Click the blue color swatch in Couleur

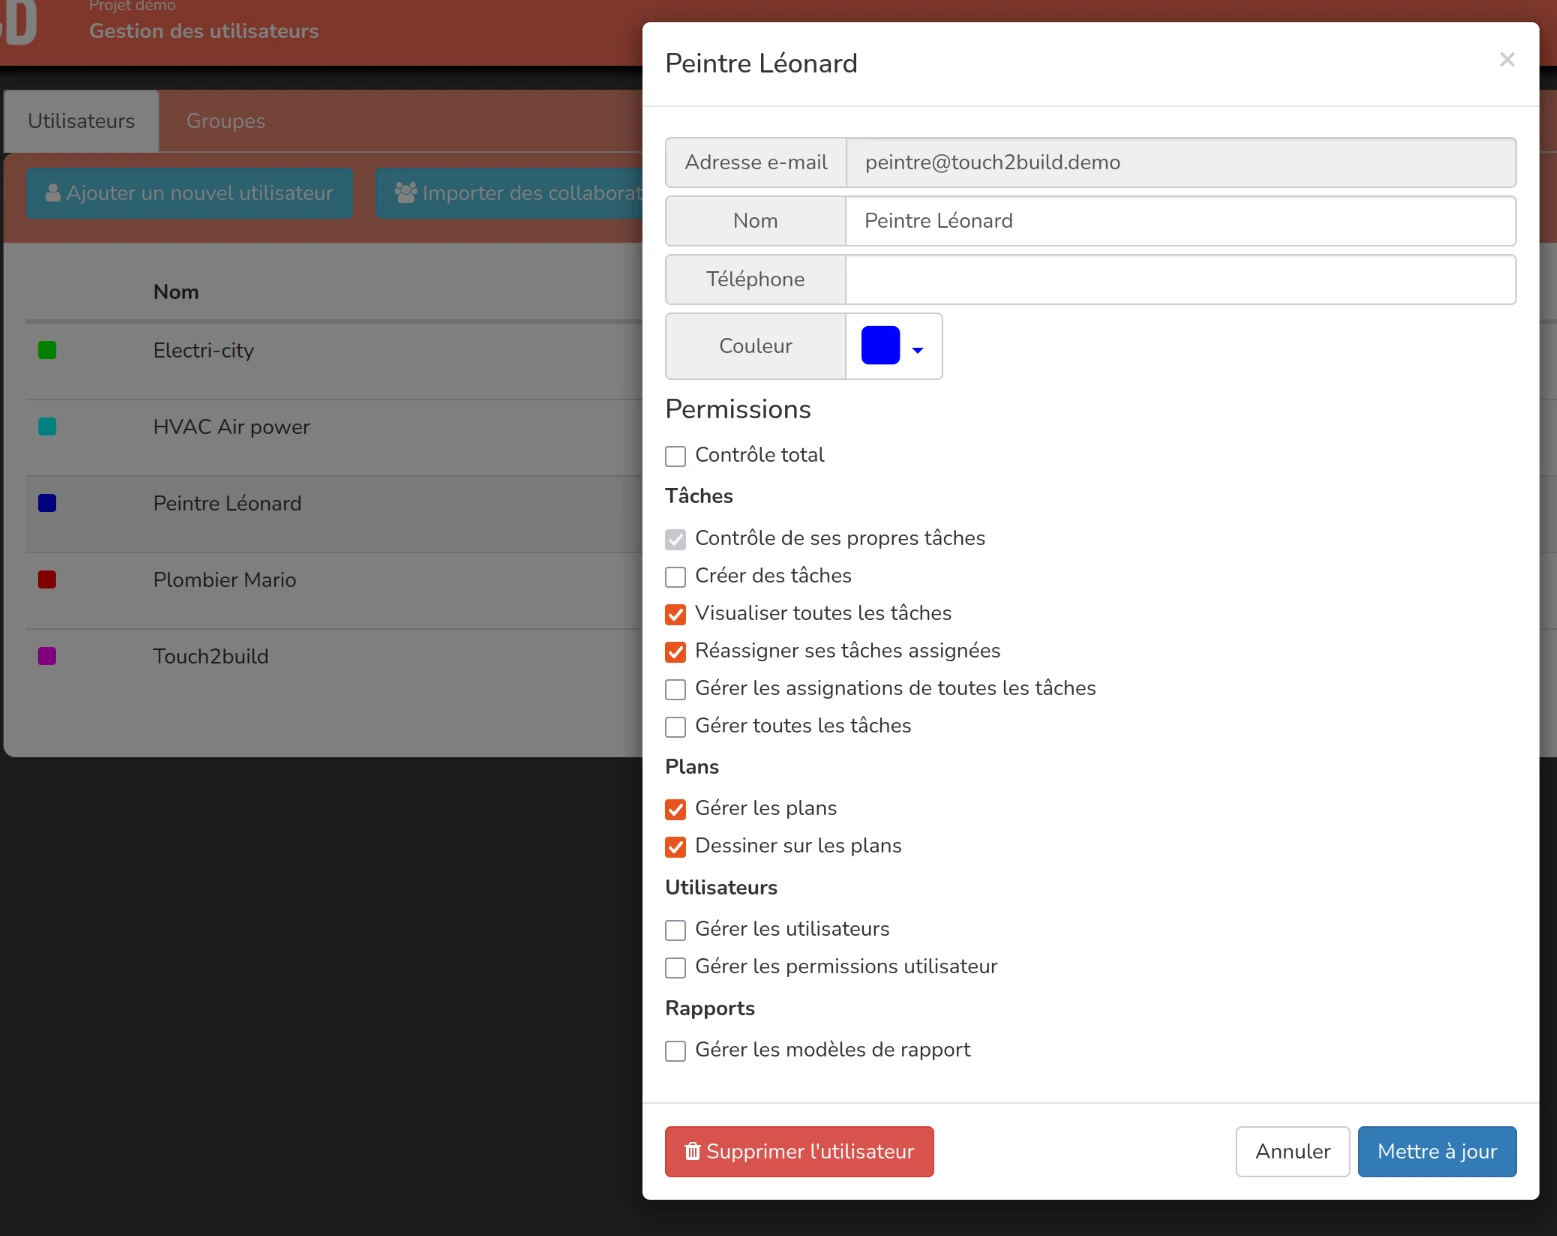click(880, 346)
